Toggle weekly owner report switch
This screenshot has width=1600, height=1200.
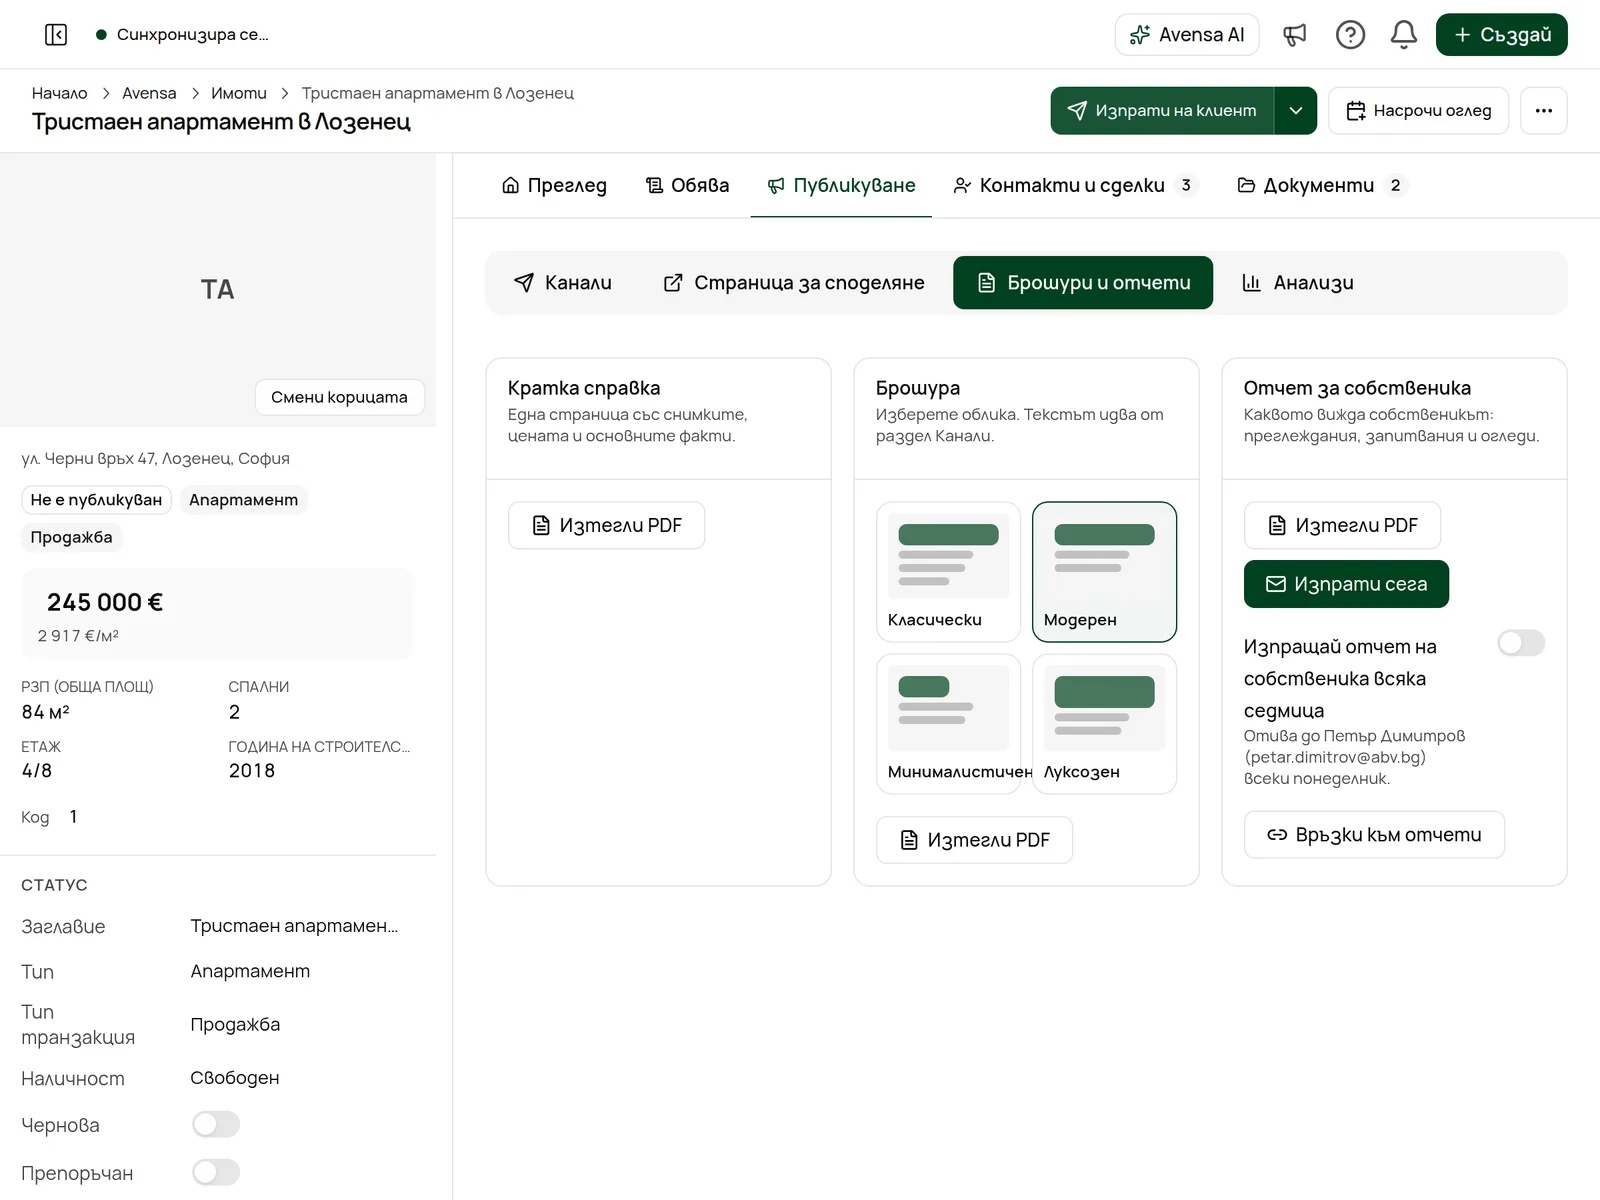1521,643
